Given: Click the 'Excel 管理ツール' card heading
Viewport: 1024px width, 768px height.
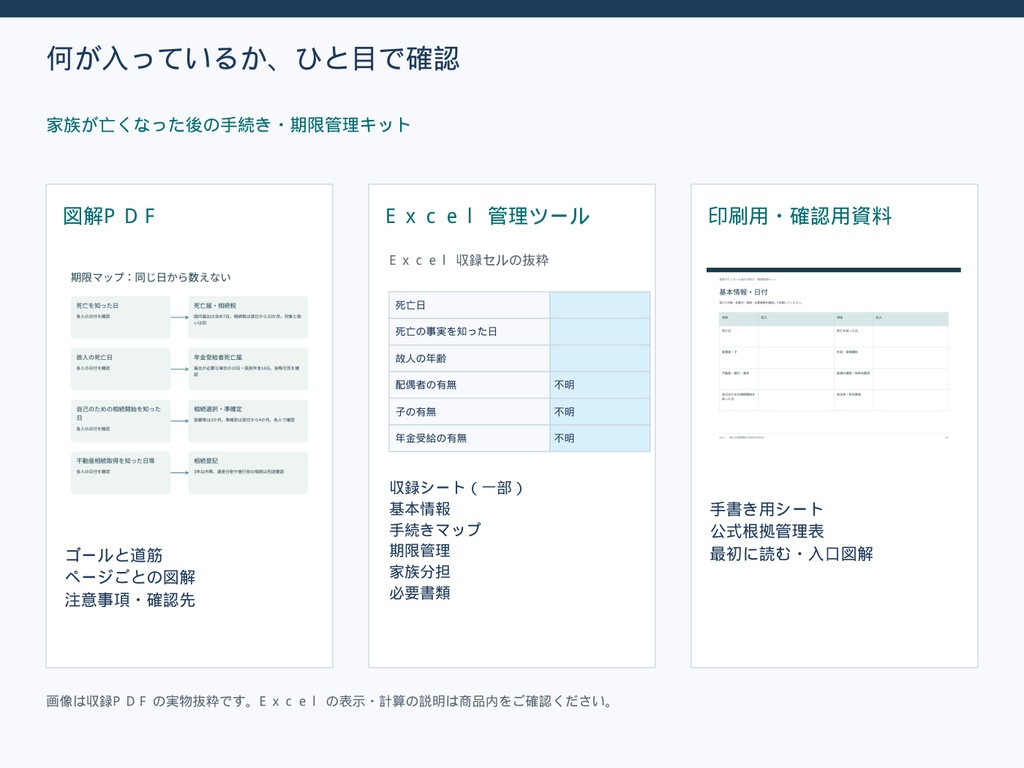Looking at the screenshot, I should point(487,216).
